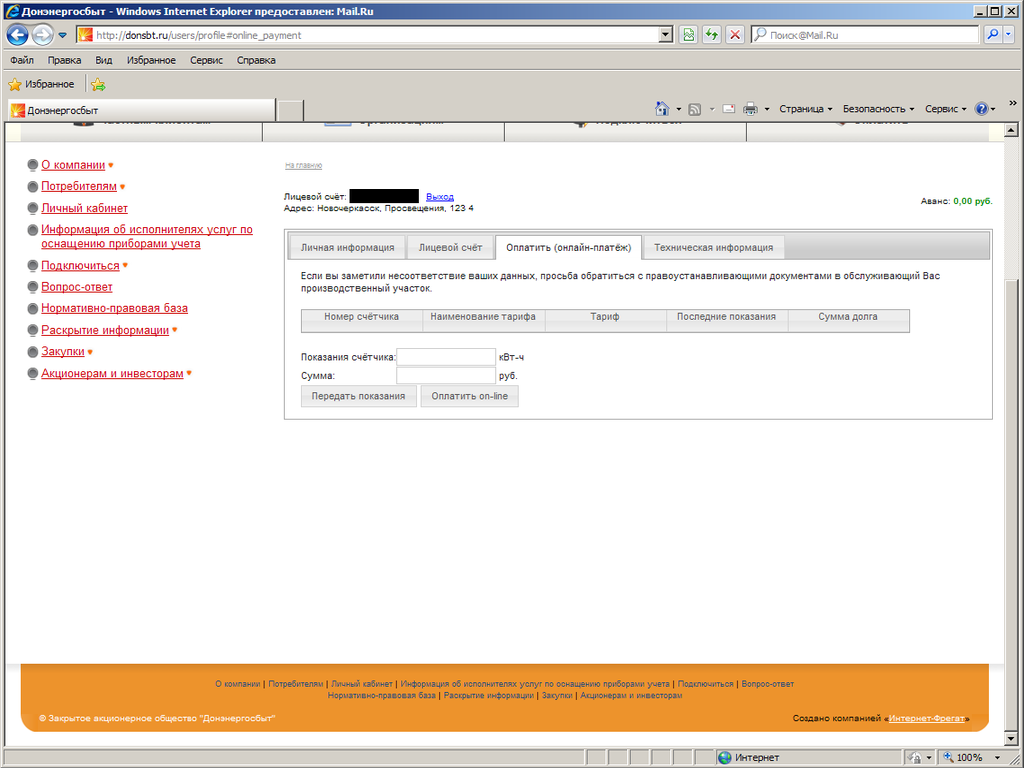Focus the browser address bar
The width and height of the screenshot is (1024, 768).
[376, 35]
